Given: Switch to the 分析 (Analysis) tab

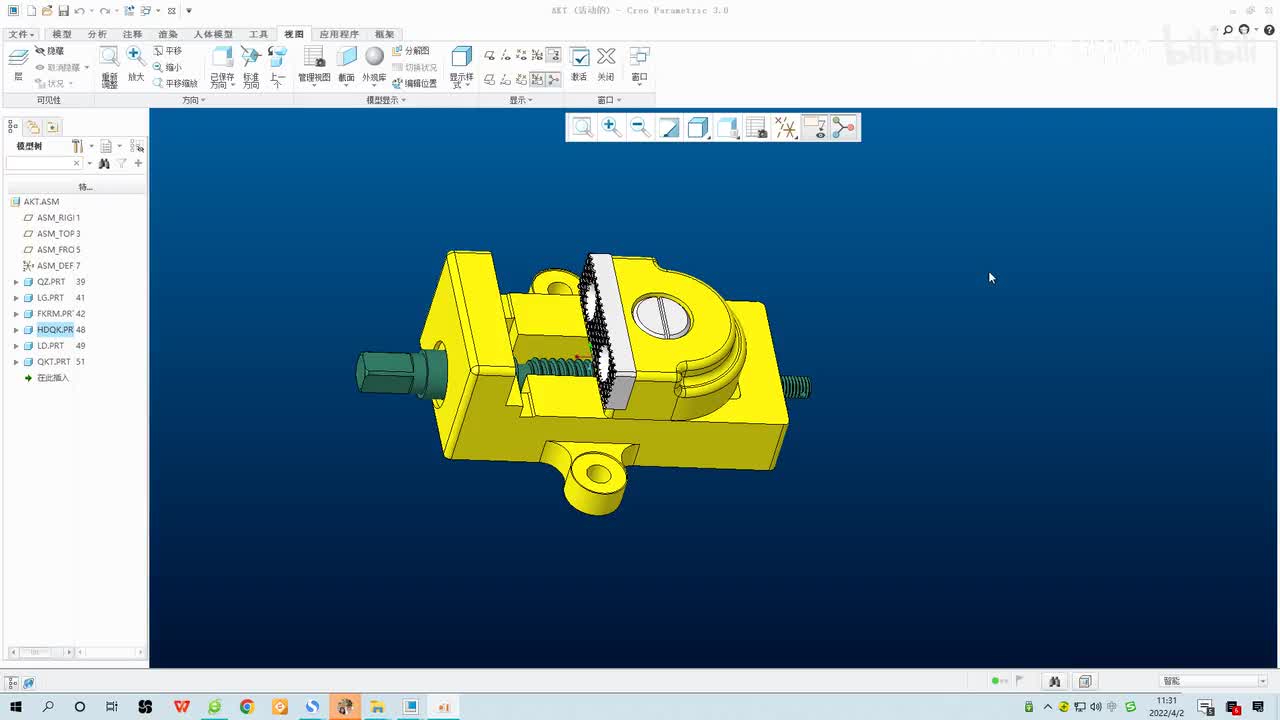Looking at the screenshot, I should 97,34.
